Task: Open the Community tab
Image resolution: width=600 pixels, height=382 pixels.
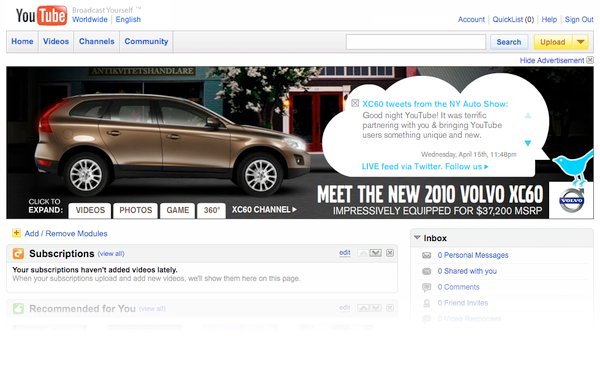Action: click(x=146, y=41)
